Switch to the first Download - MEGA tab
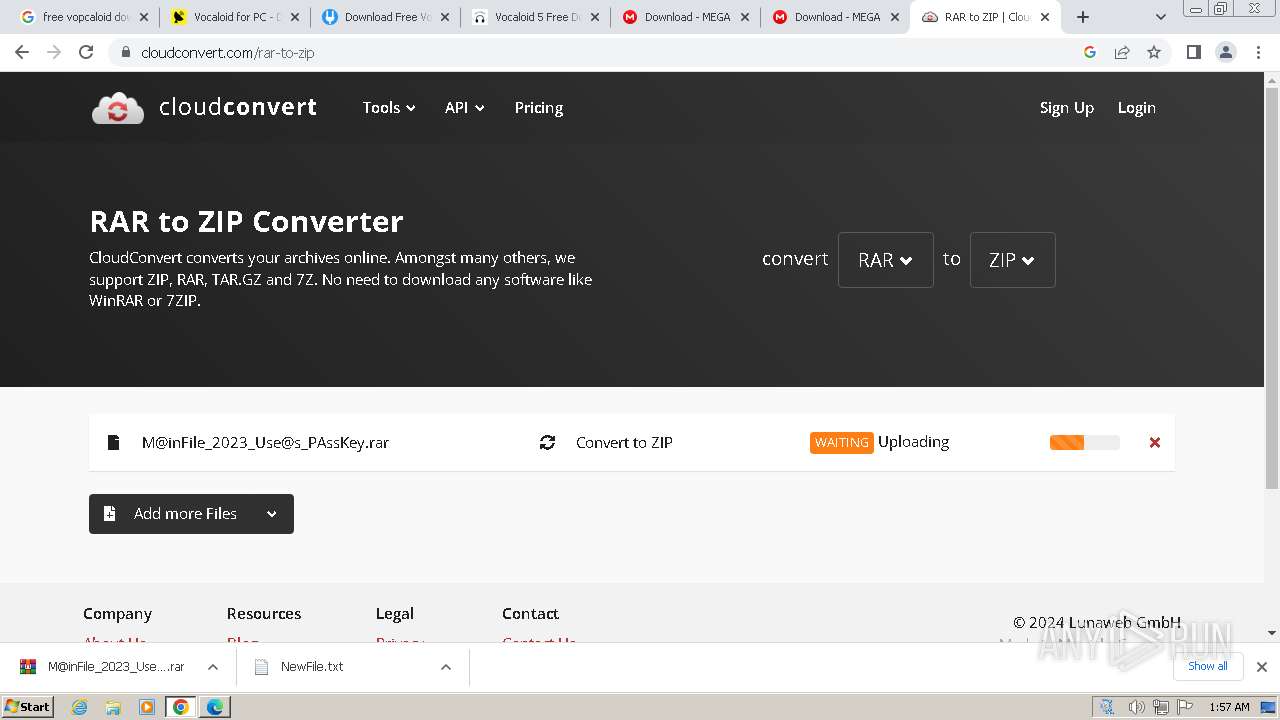Viewport: 1280px width, 720px height. coord(685,17)
